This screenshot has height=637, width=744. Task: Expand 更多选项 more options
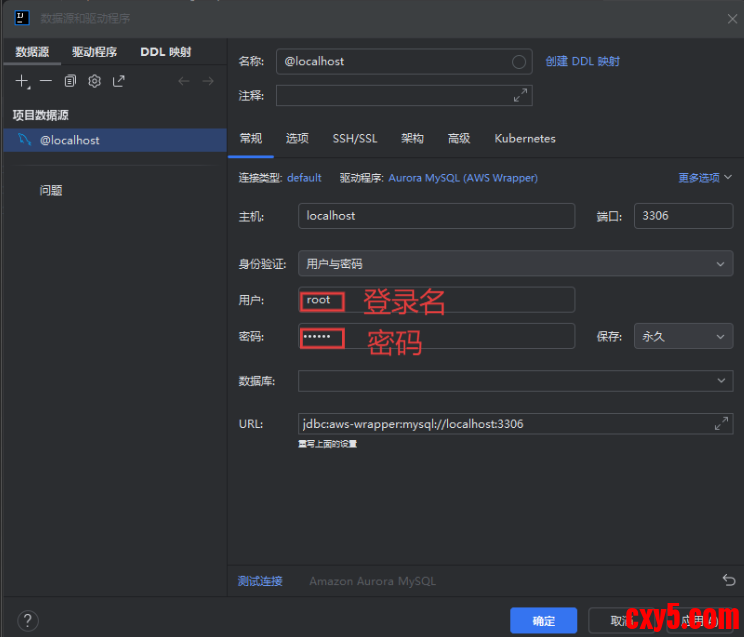(x=705, y=178)
